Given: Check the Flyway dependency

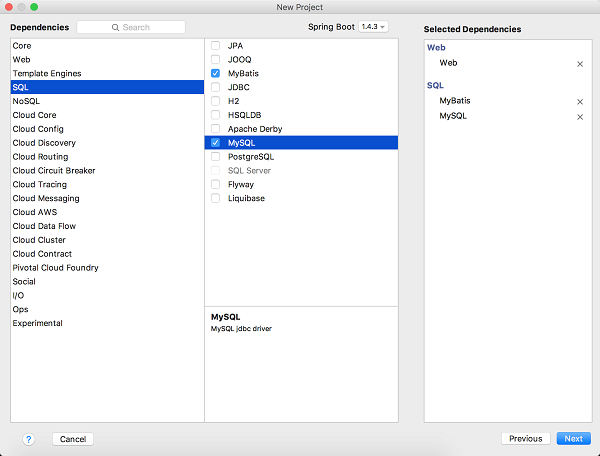Looking at the screenshot, I should (x=216, y=184).
